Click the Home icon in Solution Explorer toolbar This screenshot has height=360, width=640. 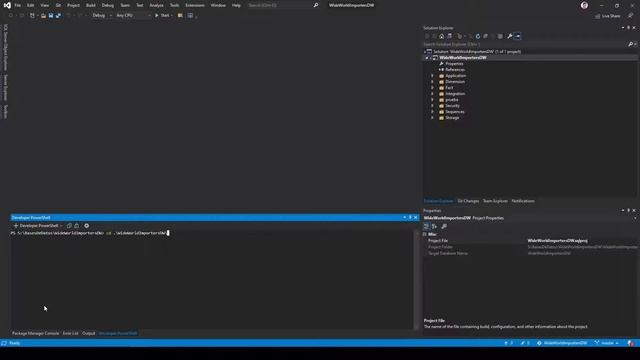[x=442, y=36]
